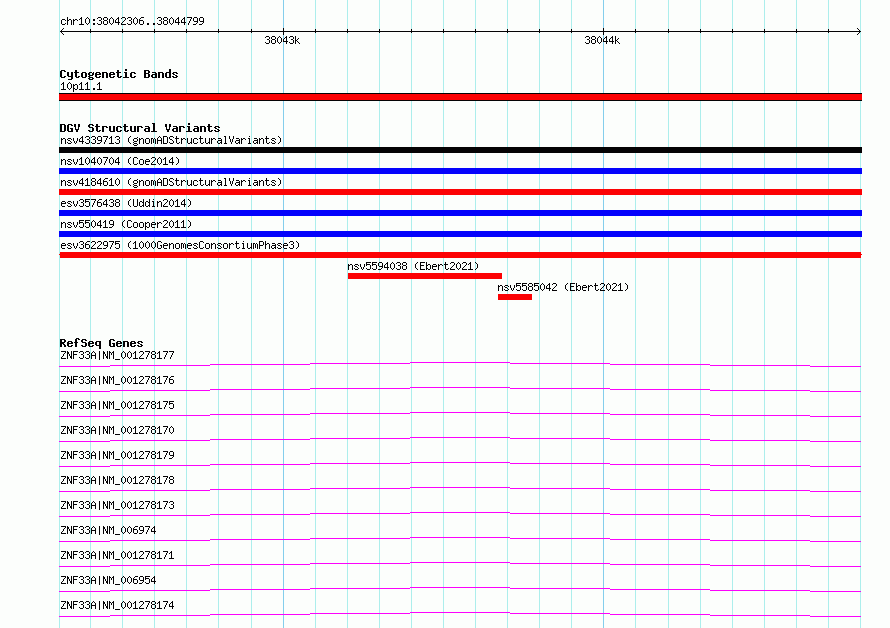Click the short red bar for nsv5585042
The image size is (890, 628).
tap(515, 297)
